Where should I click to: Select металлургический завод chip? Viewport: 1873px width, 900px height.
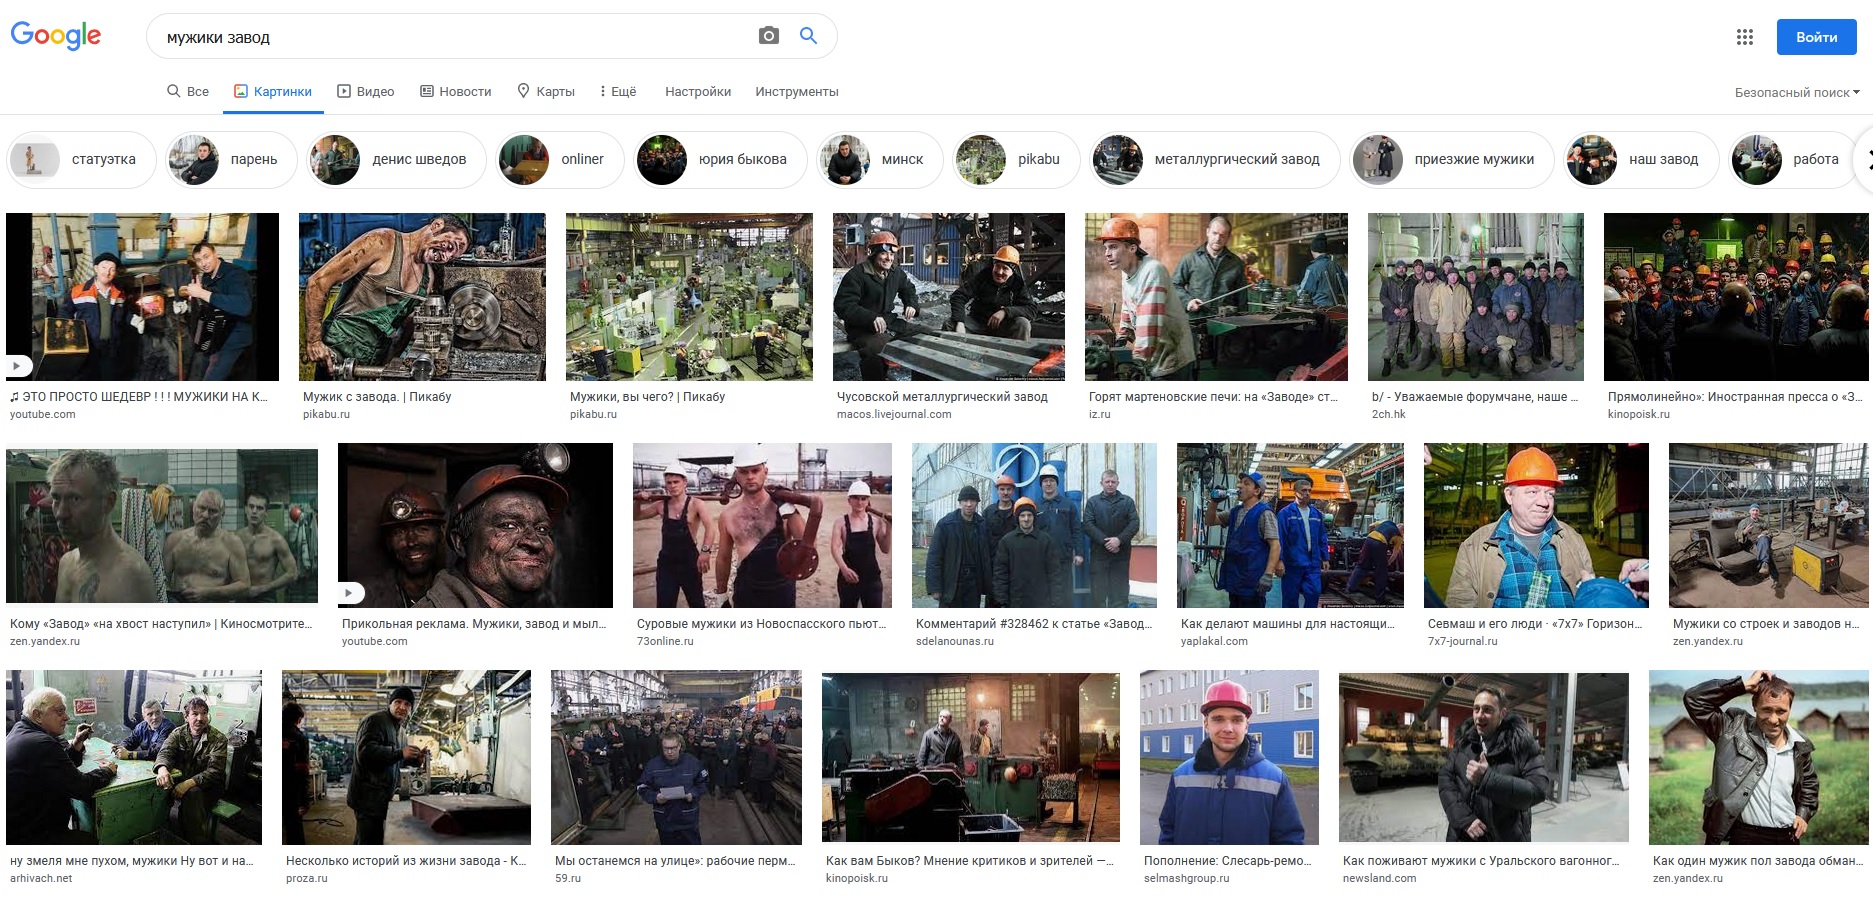pyautogui.click(x=1214, y=159)
